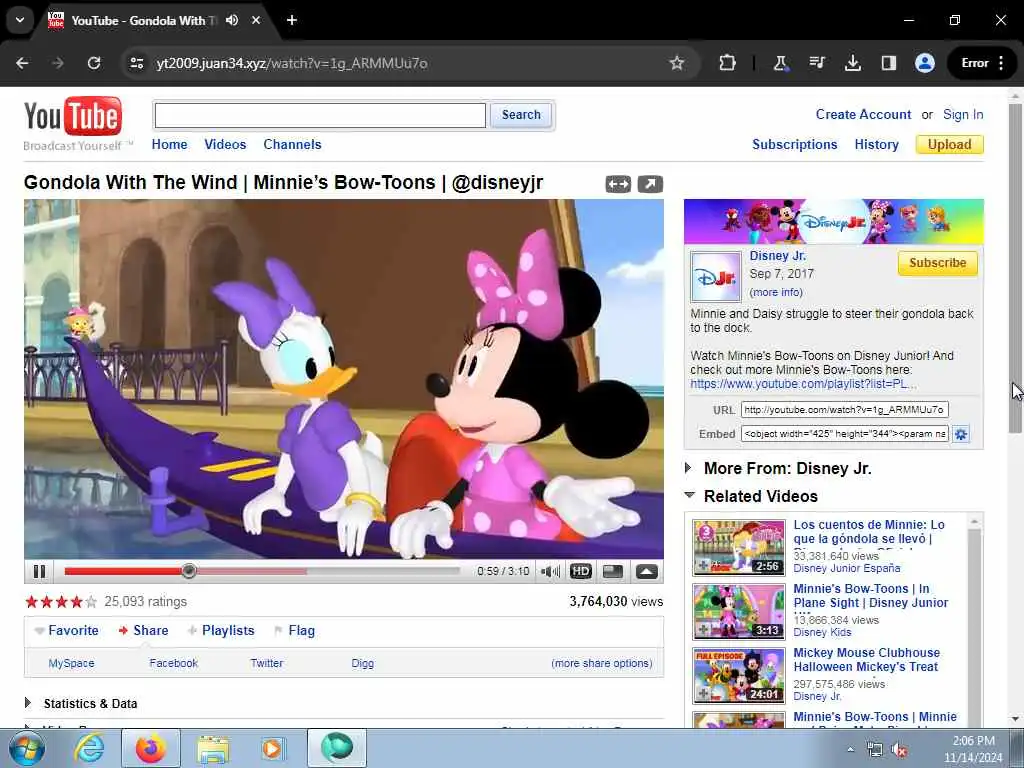Toggle HD quality button in player
The width and height of the screenshot is (1024, 768).
point(581,571)
